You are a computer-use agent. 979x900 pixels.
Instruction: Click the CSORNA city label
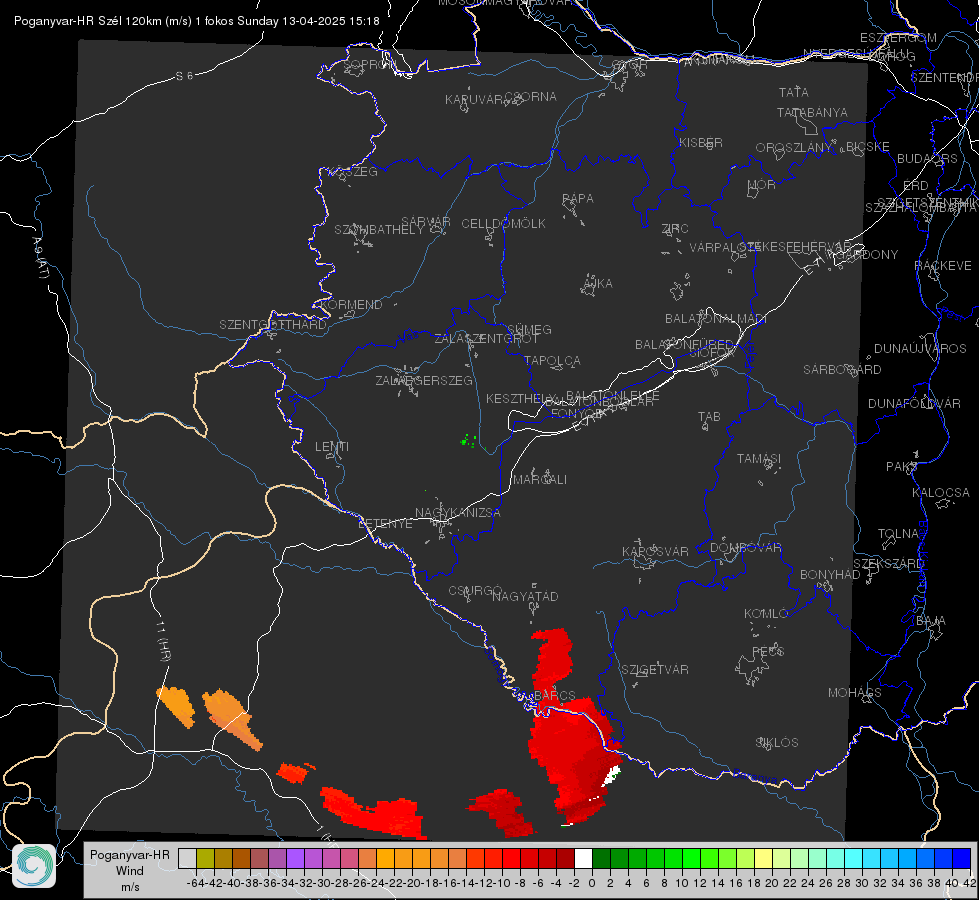coord(530,97)
